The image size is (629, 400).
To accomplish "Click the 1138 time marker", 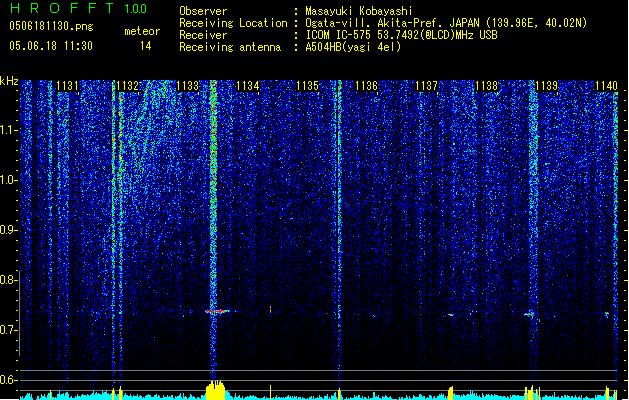I will pos(487,86).
